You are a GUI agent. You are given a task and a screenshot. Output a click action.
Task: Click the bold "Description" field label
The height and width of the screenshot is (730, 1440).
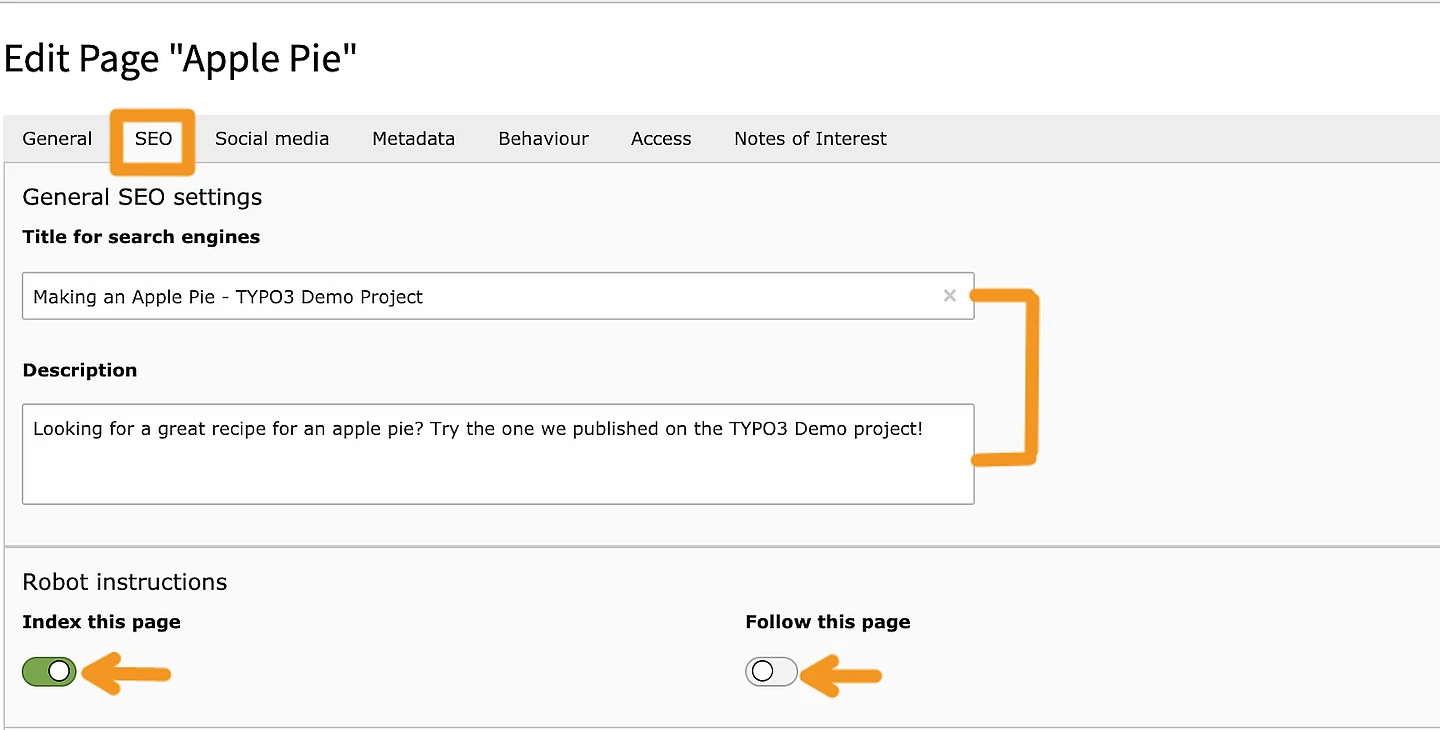click(x=80, y=370)
